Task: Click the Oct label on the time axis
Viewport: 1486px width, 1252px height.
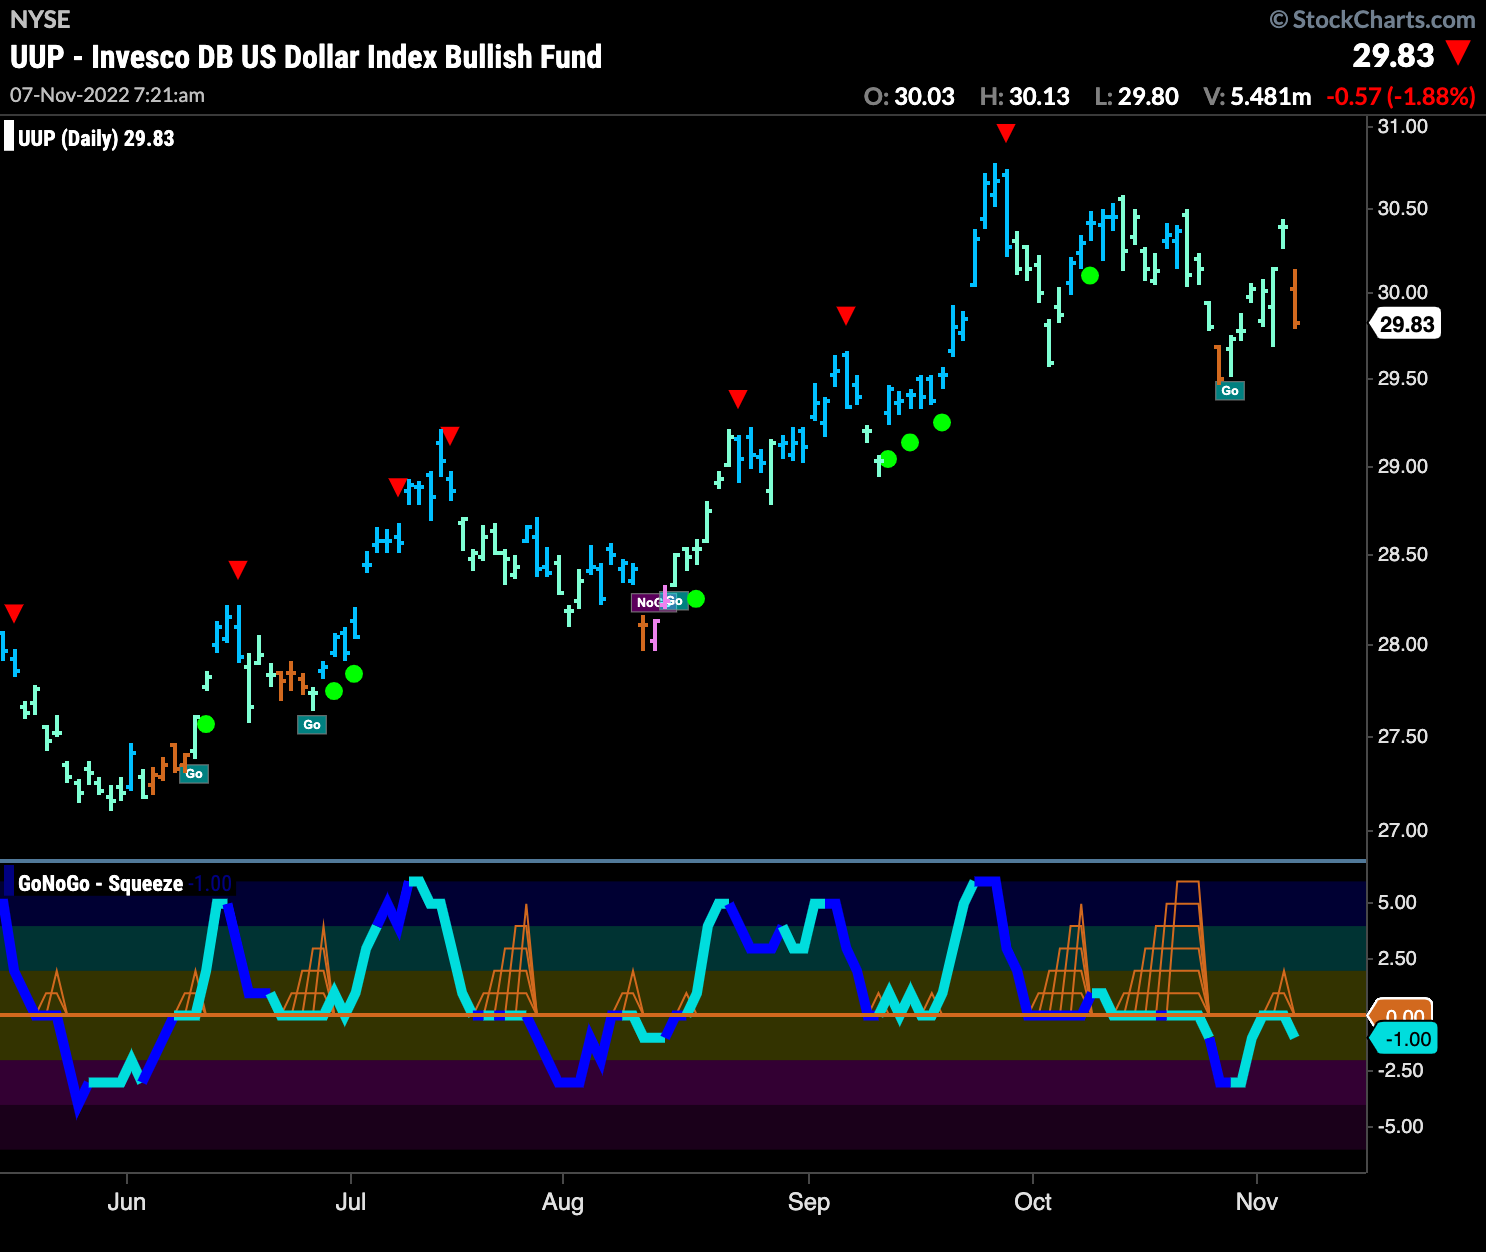Action: tap(1033, 1201)
